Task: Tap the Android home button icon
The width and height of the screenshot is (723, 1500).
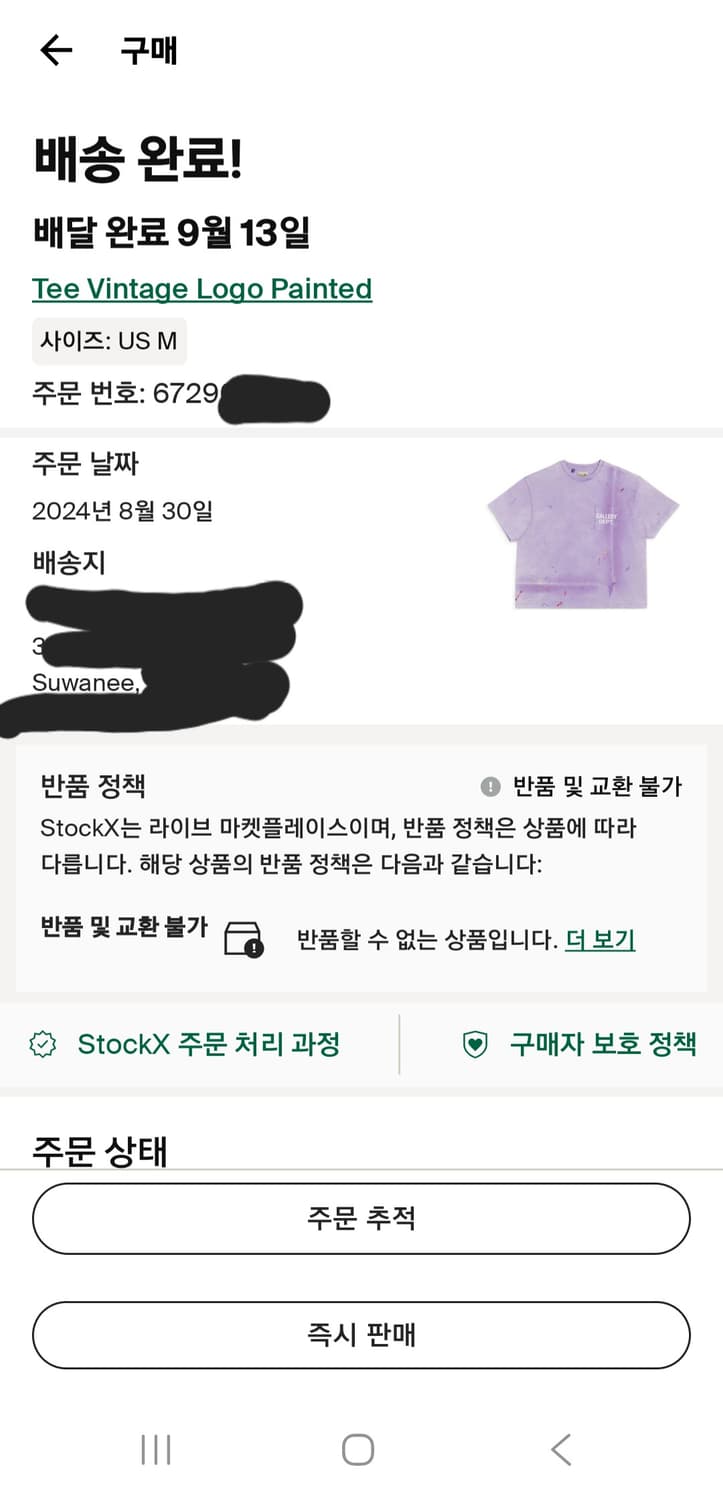Action: 358,1449
